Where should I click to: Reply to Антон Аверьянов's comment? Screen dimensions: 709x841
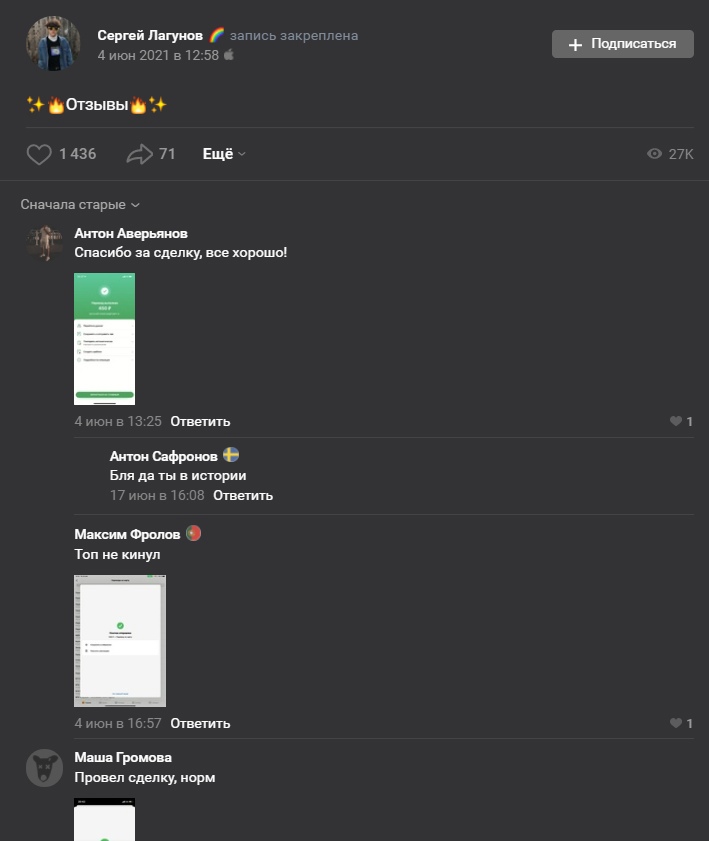200,422
